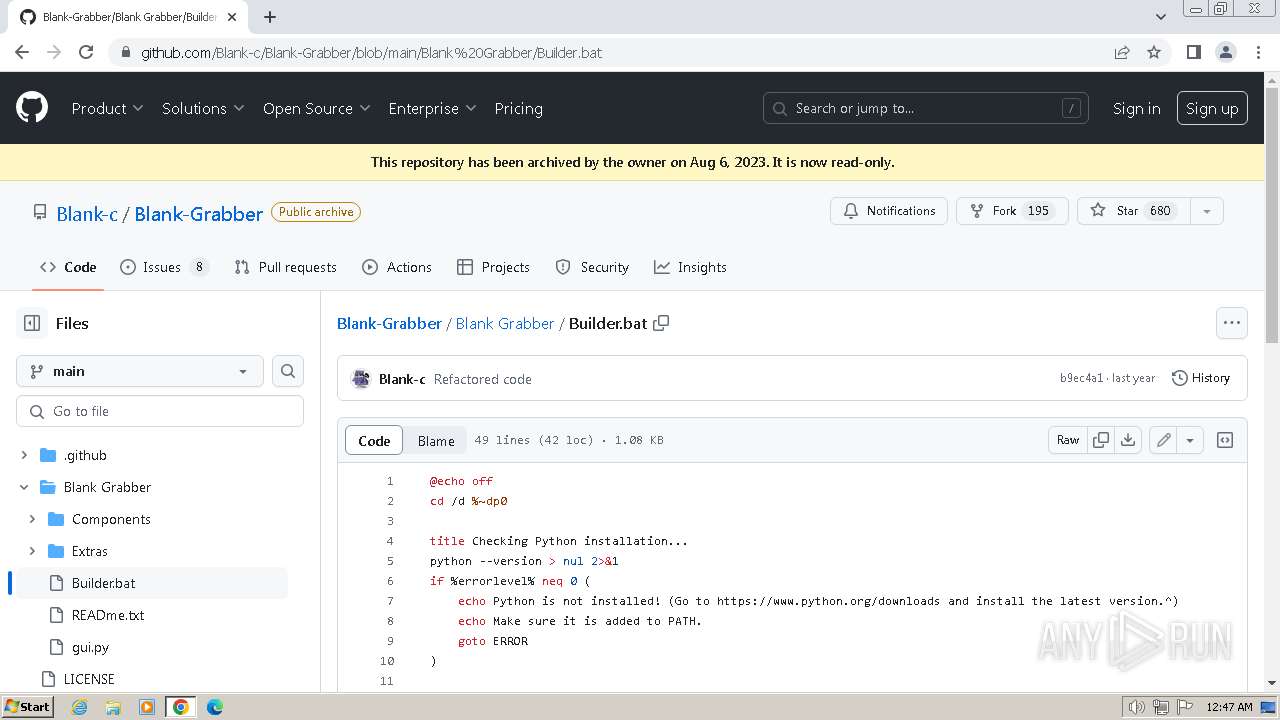Open the Chrome three-dot menu
Image resolution: width=1280 pixels, height=720 pixels.
click(1257, 52)
